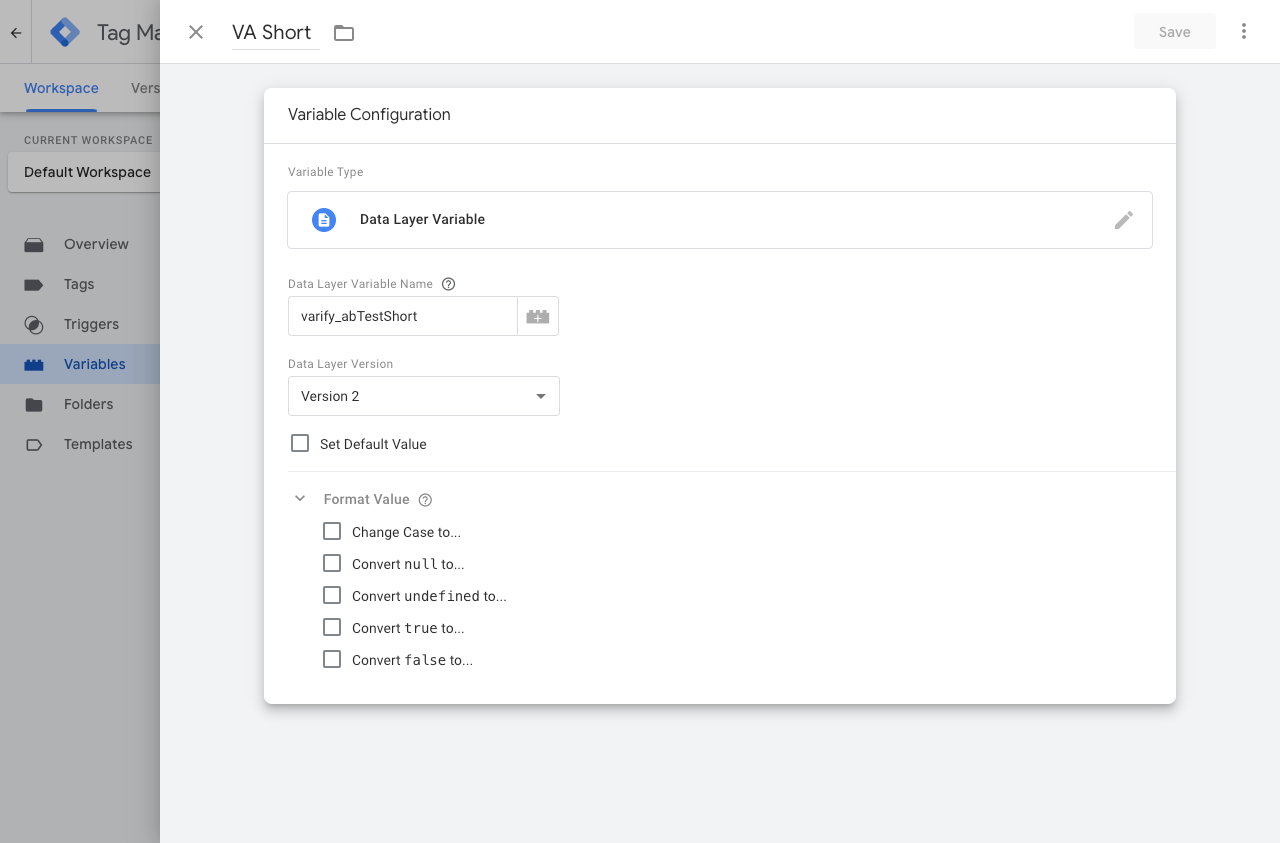Tick the Change Case to checkbox
Viewport: 1280px width, 843px height.
point(332,531)
